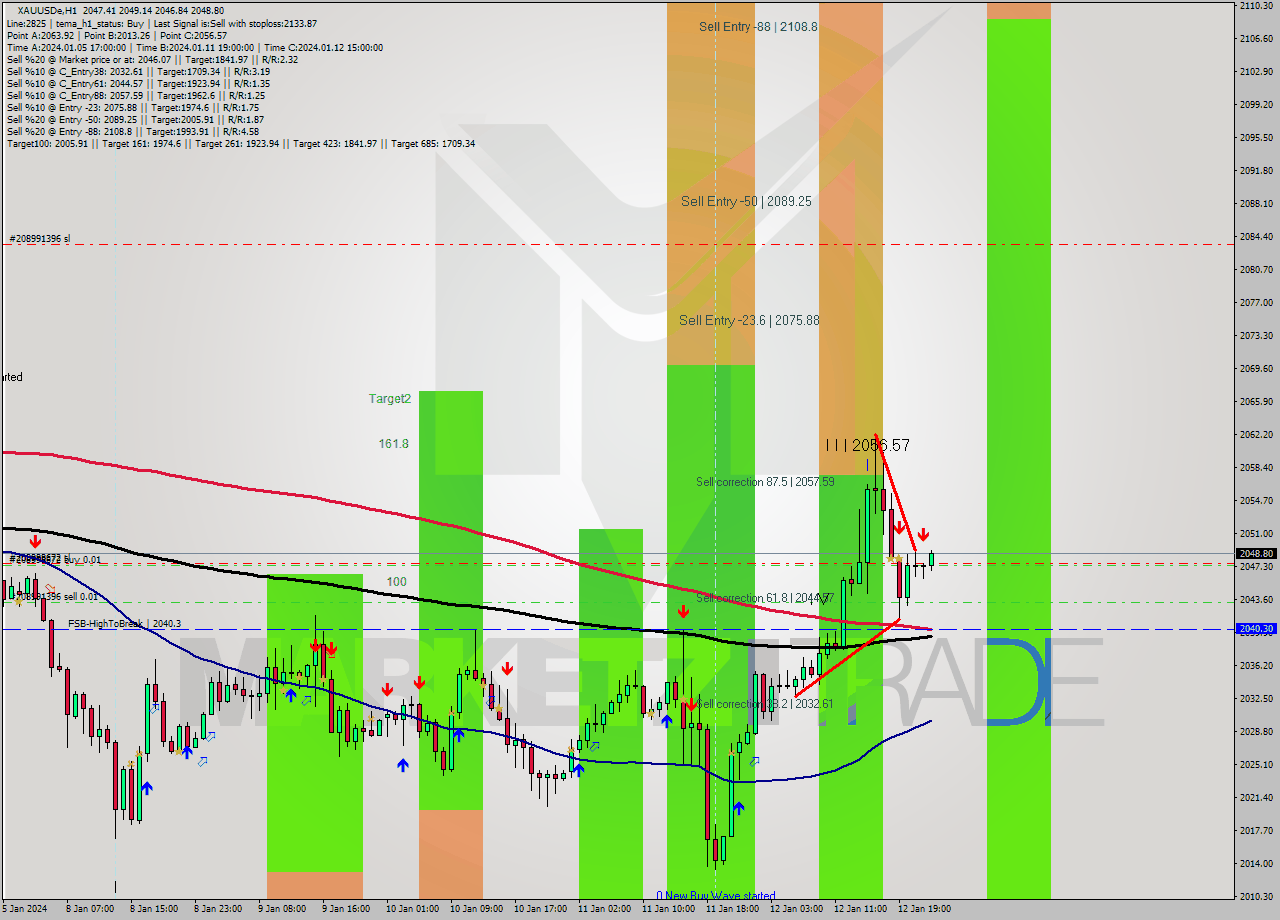The image size is (1280, 920).
Task: Click the 'tema_h1_status: Buy' info line
Action: pyautogui.click(x=162, y=23)
